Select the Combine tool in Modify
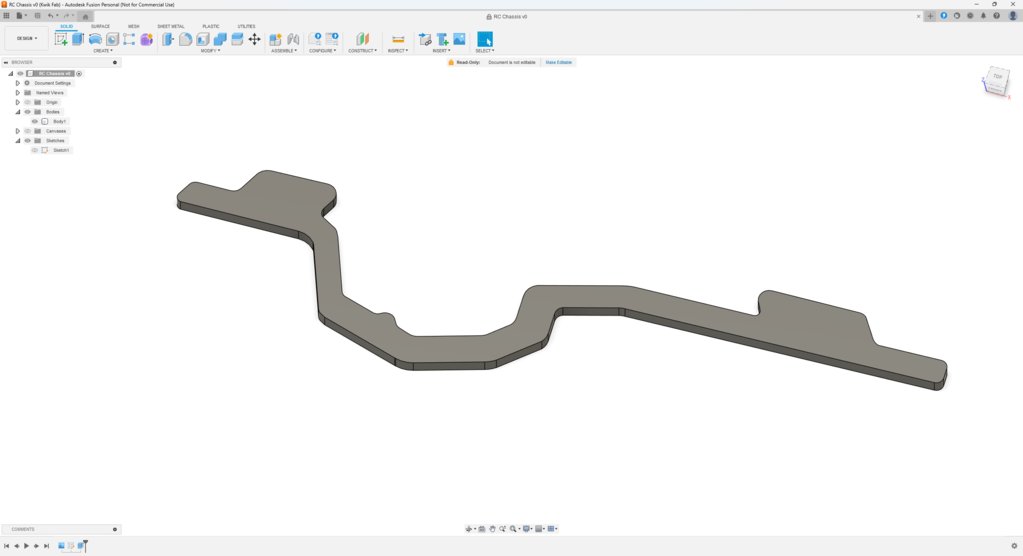Image resolution: width=1023 pixels, height=556 pixels. point(220,39)
